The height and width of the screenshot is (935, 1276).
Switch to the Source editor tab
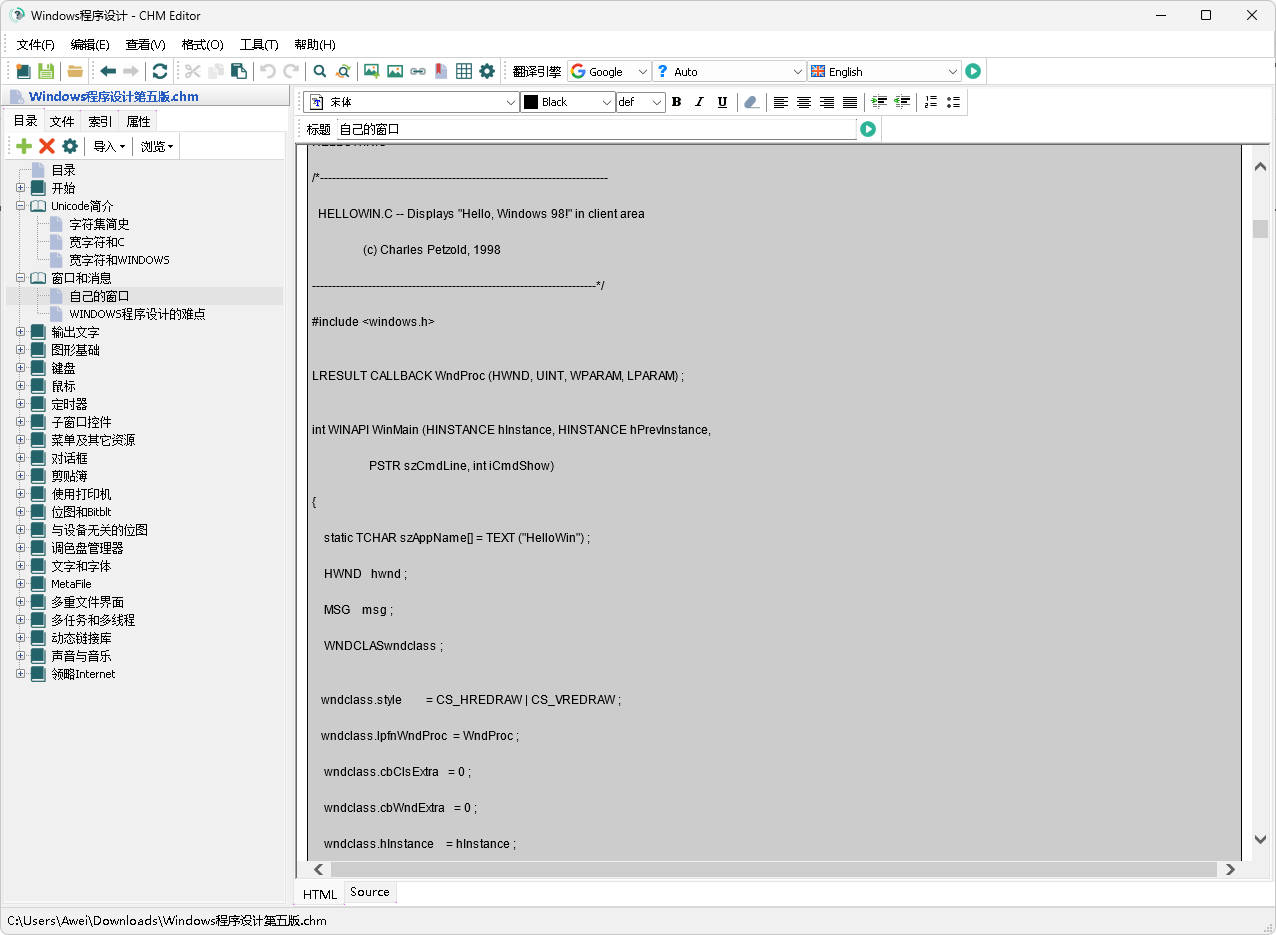tap(370, 892)
